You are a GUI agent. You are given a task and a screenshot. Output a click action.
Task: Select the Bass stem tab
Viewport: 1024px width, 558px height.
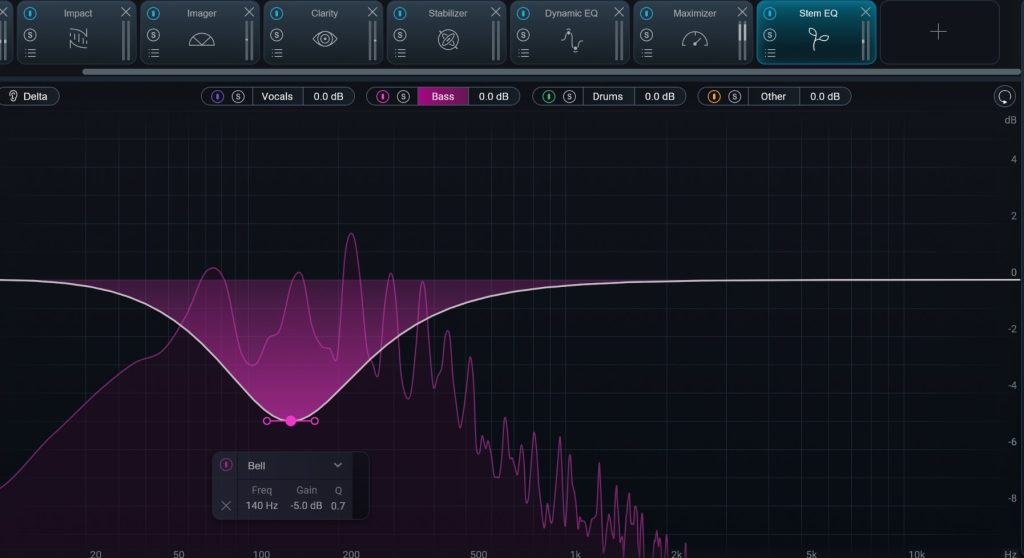point(442,97)
